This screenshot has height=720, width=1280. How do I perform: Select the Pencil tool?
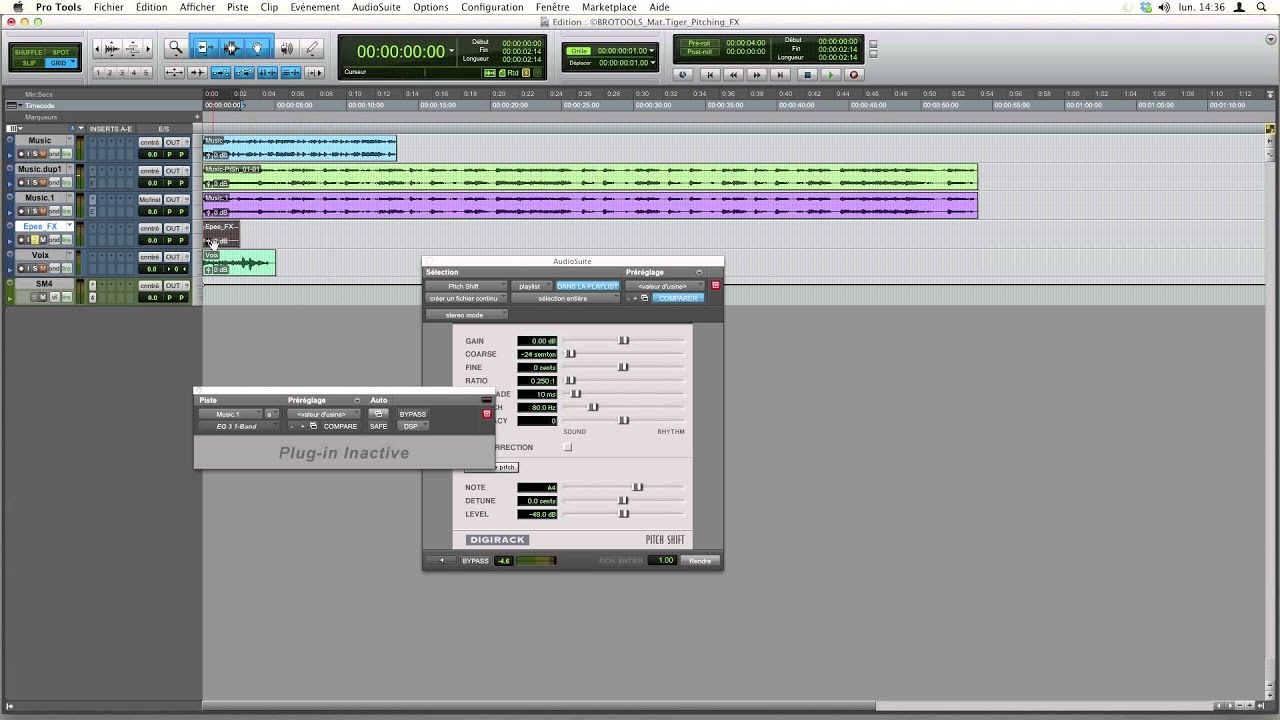coord(312,48)
